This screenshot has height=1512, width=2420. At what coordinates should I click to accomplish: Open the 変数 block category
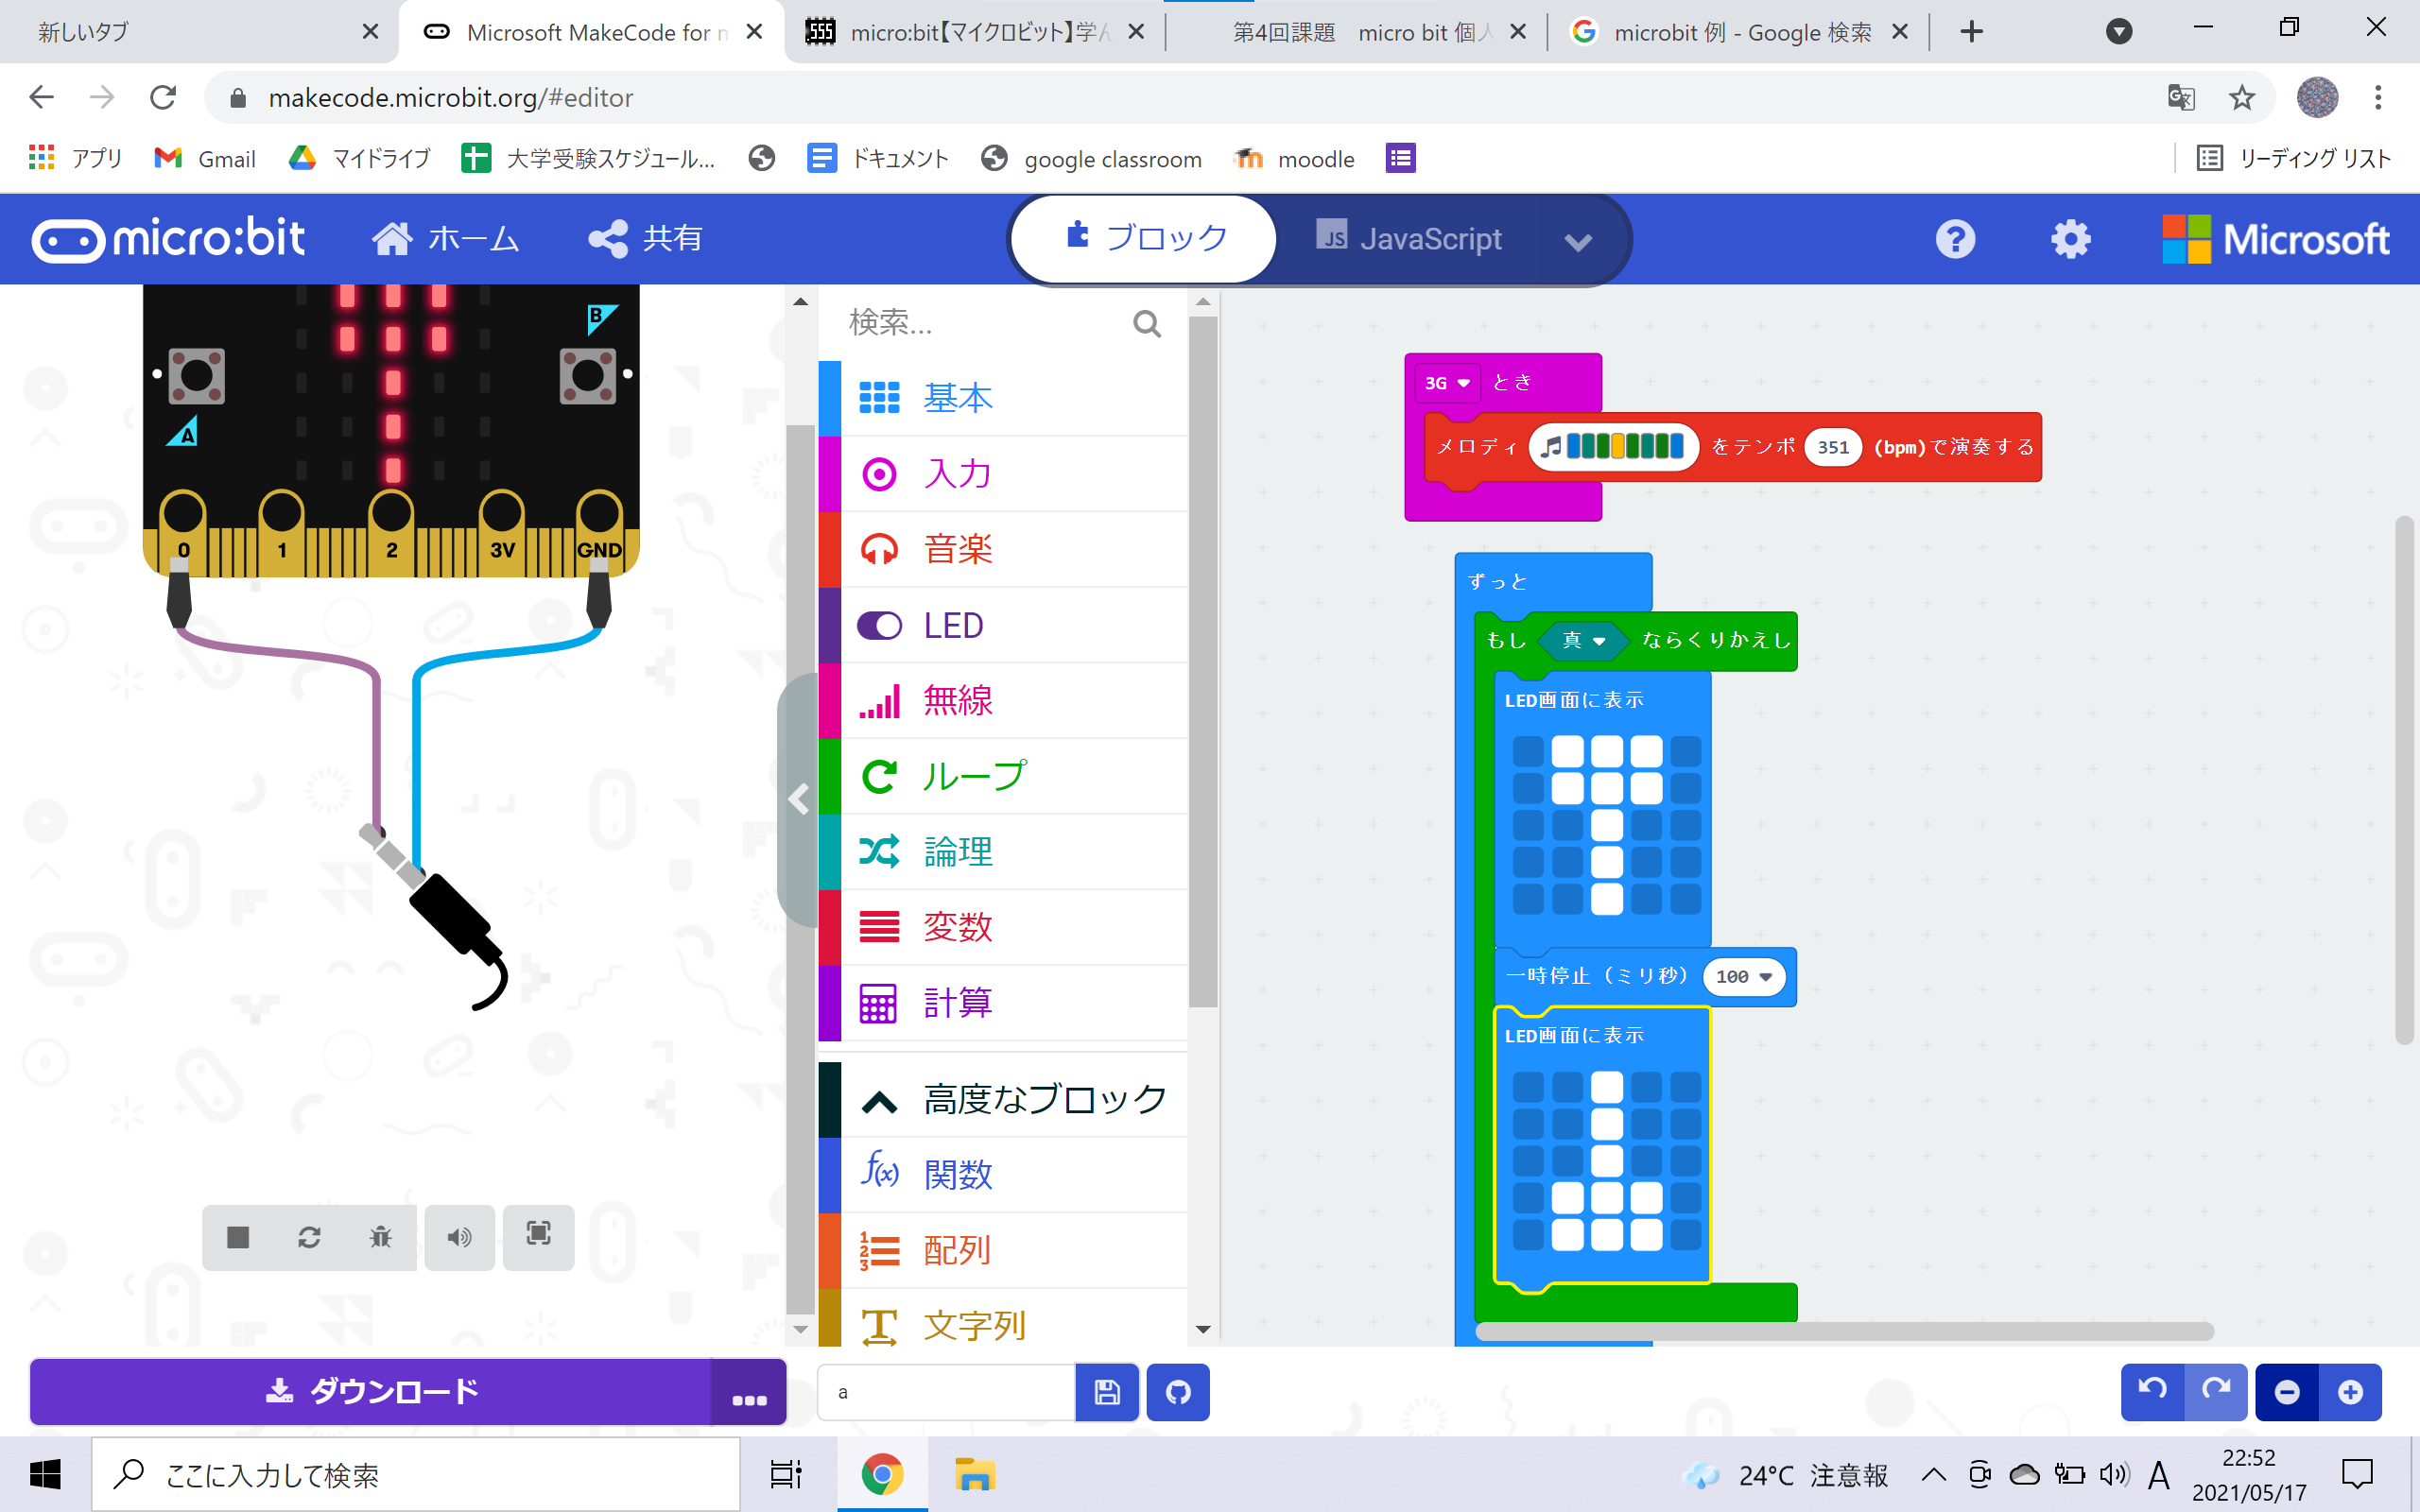[1003, 927]
